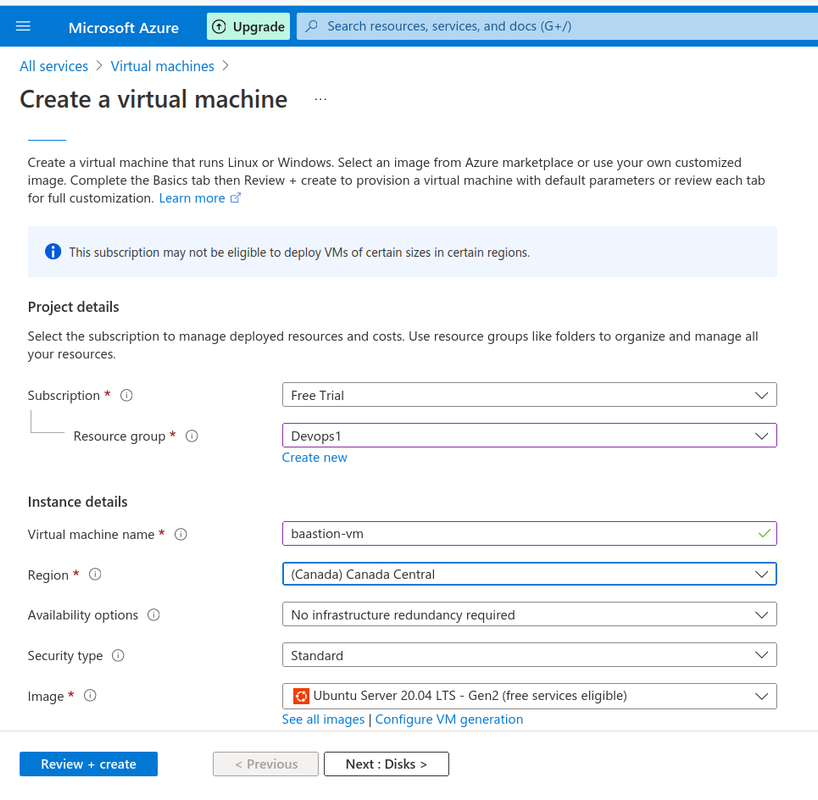Open the Region Canada Central dropdown
The width and height of the screenshot is (818, 800).
(529, 574)
